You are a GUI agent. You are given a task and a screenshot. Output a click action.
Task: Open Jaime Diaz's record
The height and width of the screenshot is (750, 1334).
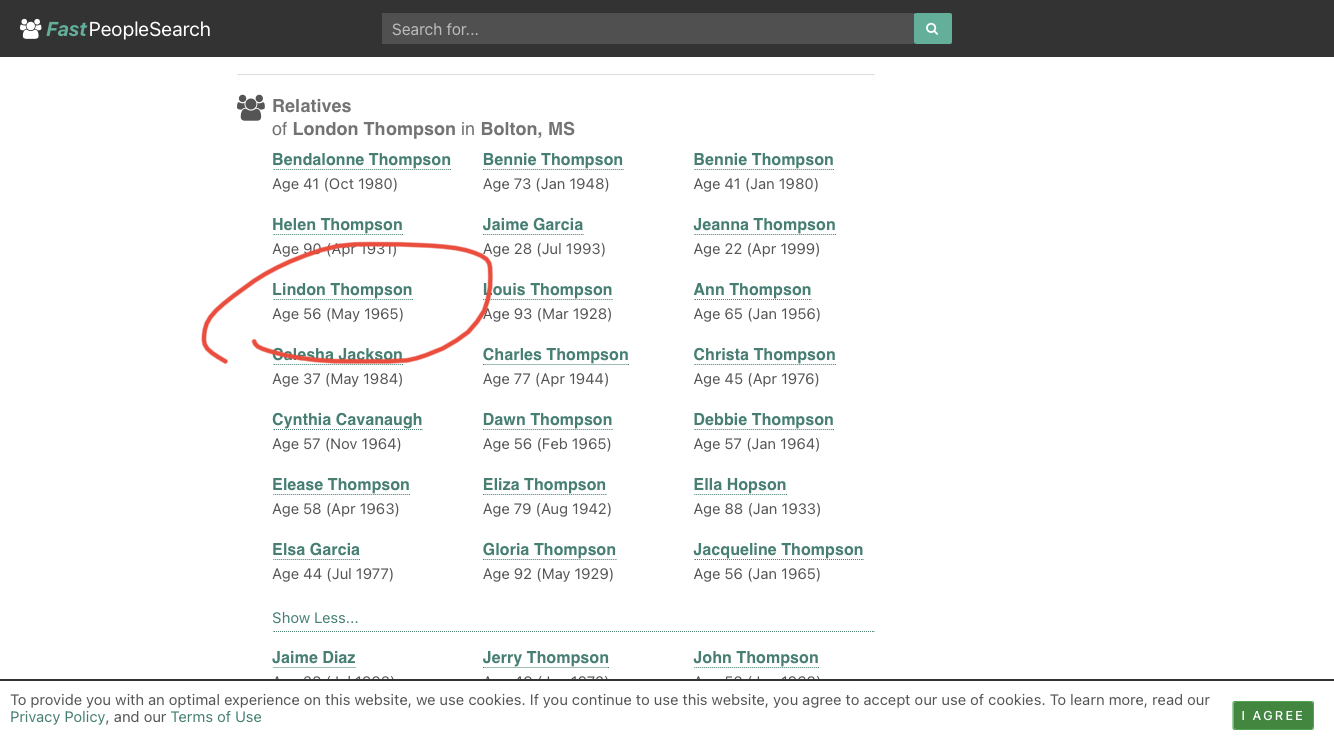[314, 658]
